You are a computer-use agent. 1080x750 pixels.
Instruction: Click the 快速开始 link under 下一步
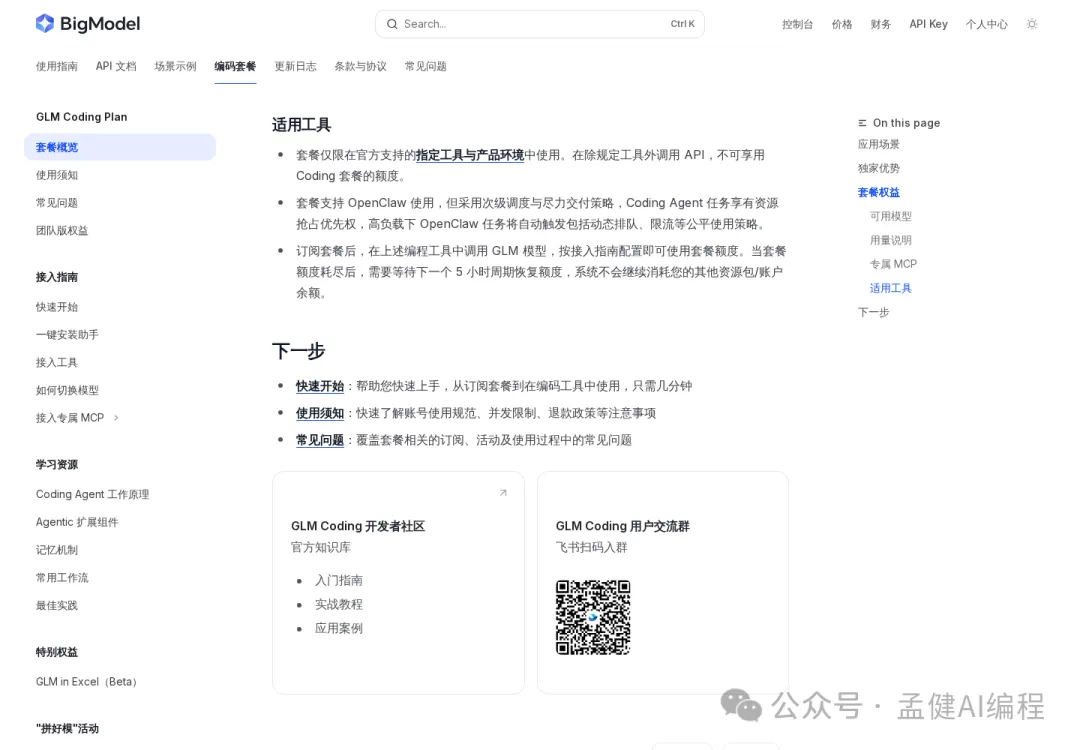320,386
